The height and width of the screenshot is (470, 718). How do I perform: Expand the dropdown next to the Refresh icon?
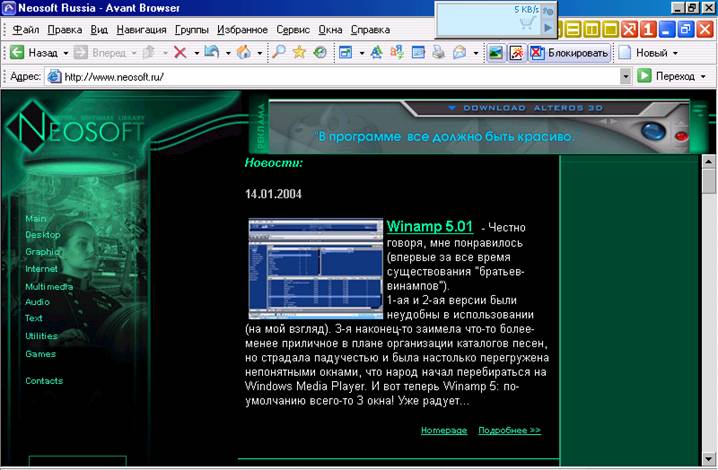point(228,53)
